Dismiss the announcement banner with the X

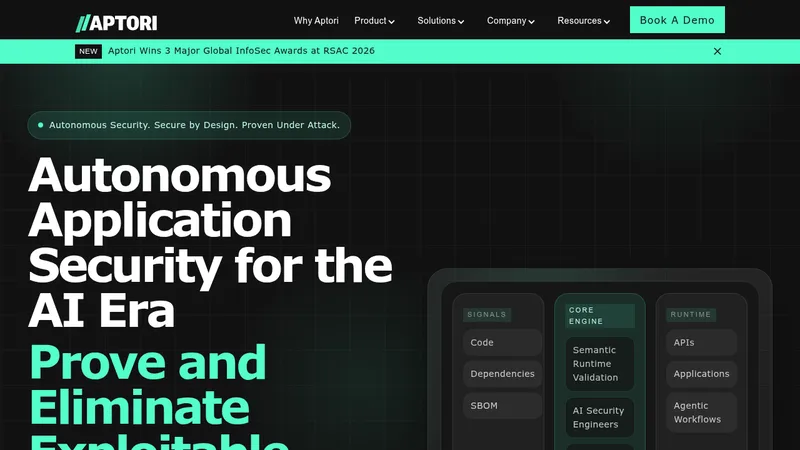pyautogui.click(x=717, y=52)
